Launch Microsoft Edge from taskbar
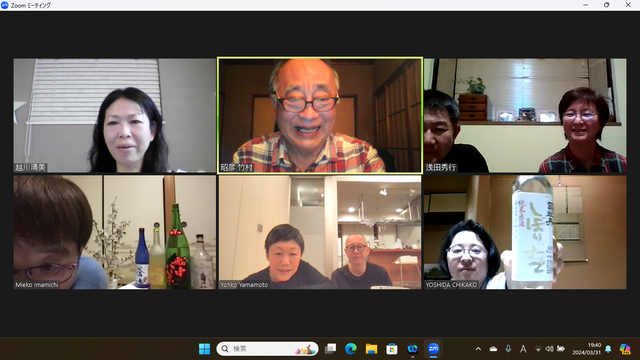Image resolution: width=640 pixels, height=360 pixels. (351, 349)
